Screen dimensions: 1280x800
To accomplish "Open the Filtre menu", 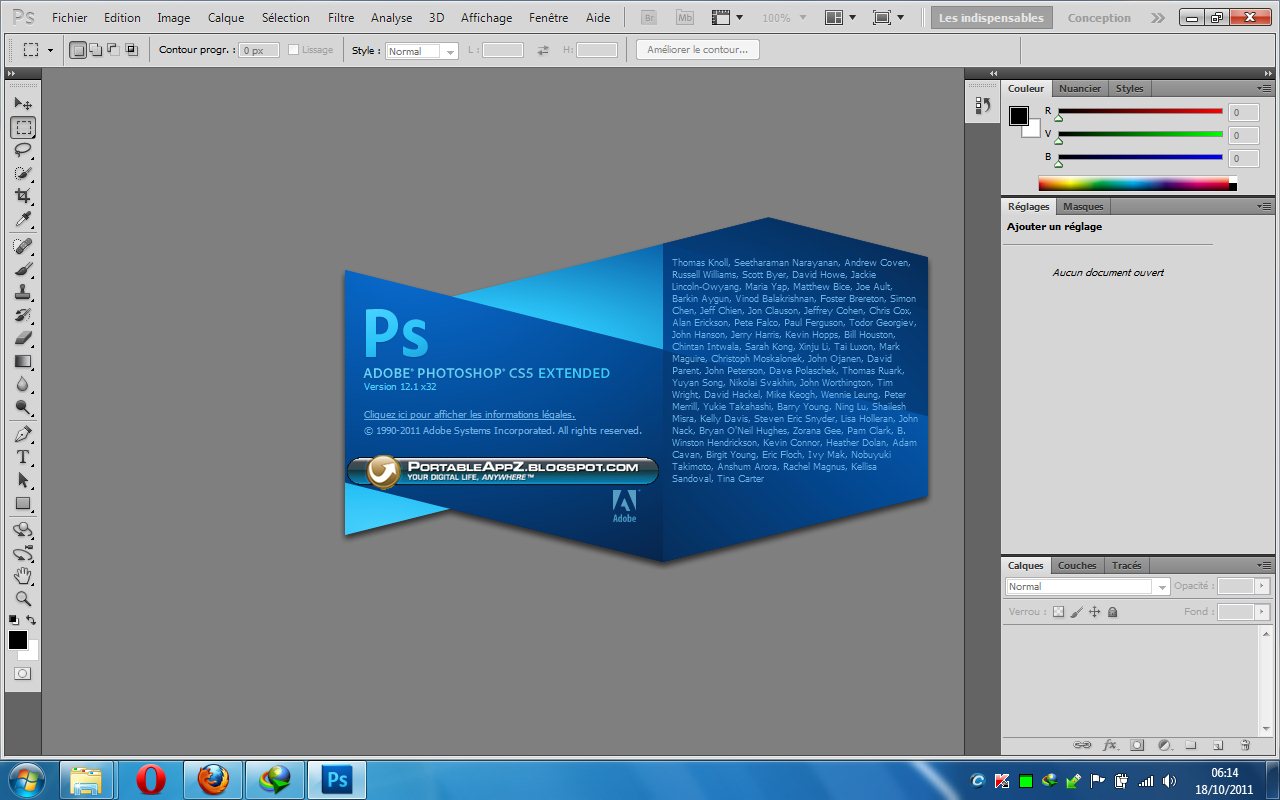I will tap(341, 18).
